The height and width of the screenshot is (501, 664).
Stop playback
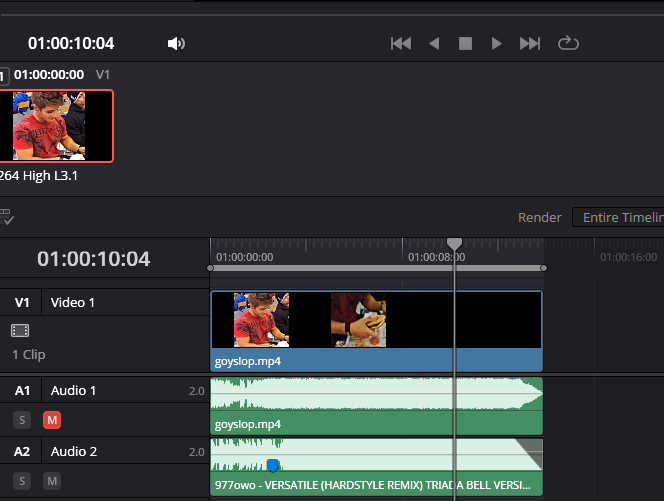point(465,43)
